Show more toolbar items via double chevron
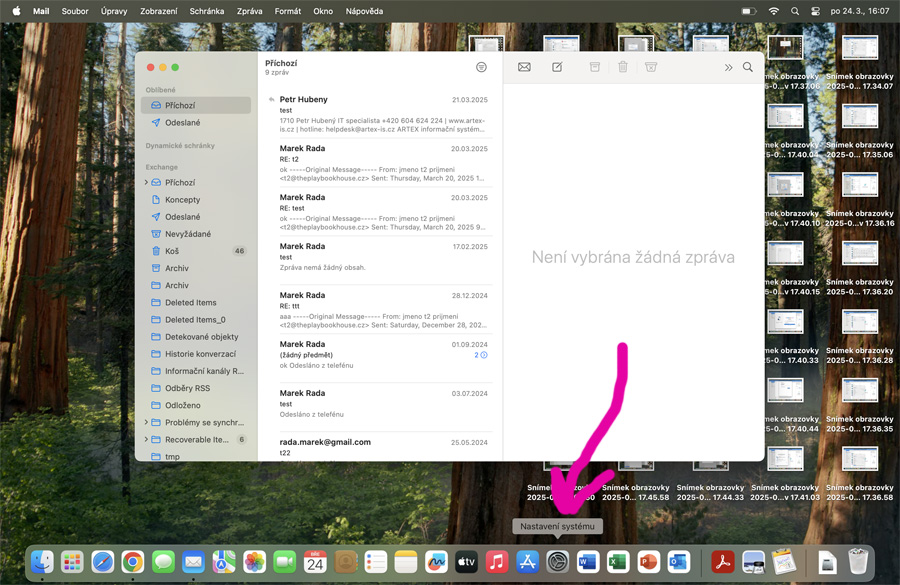This screenshot has width=900, height=585. [x=728, y=67]
